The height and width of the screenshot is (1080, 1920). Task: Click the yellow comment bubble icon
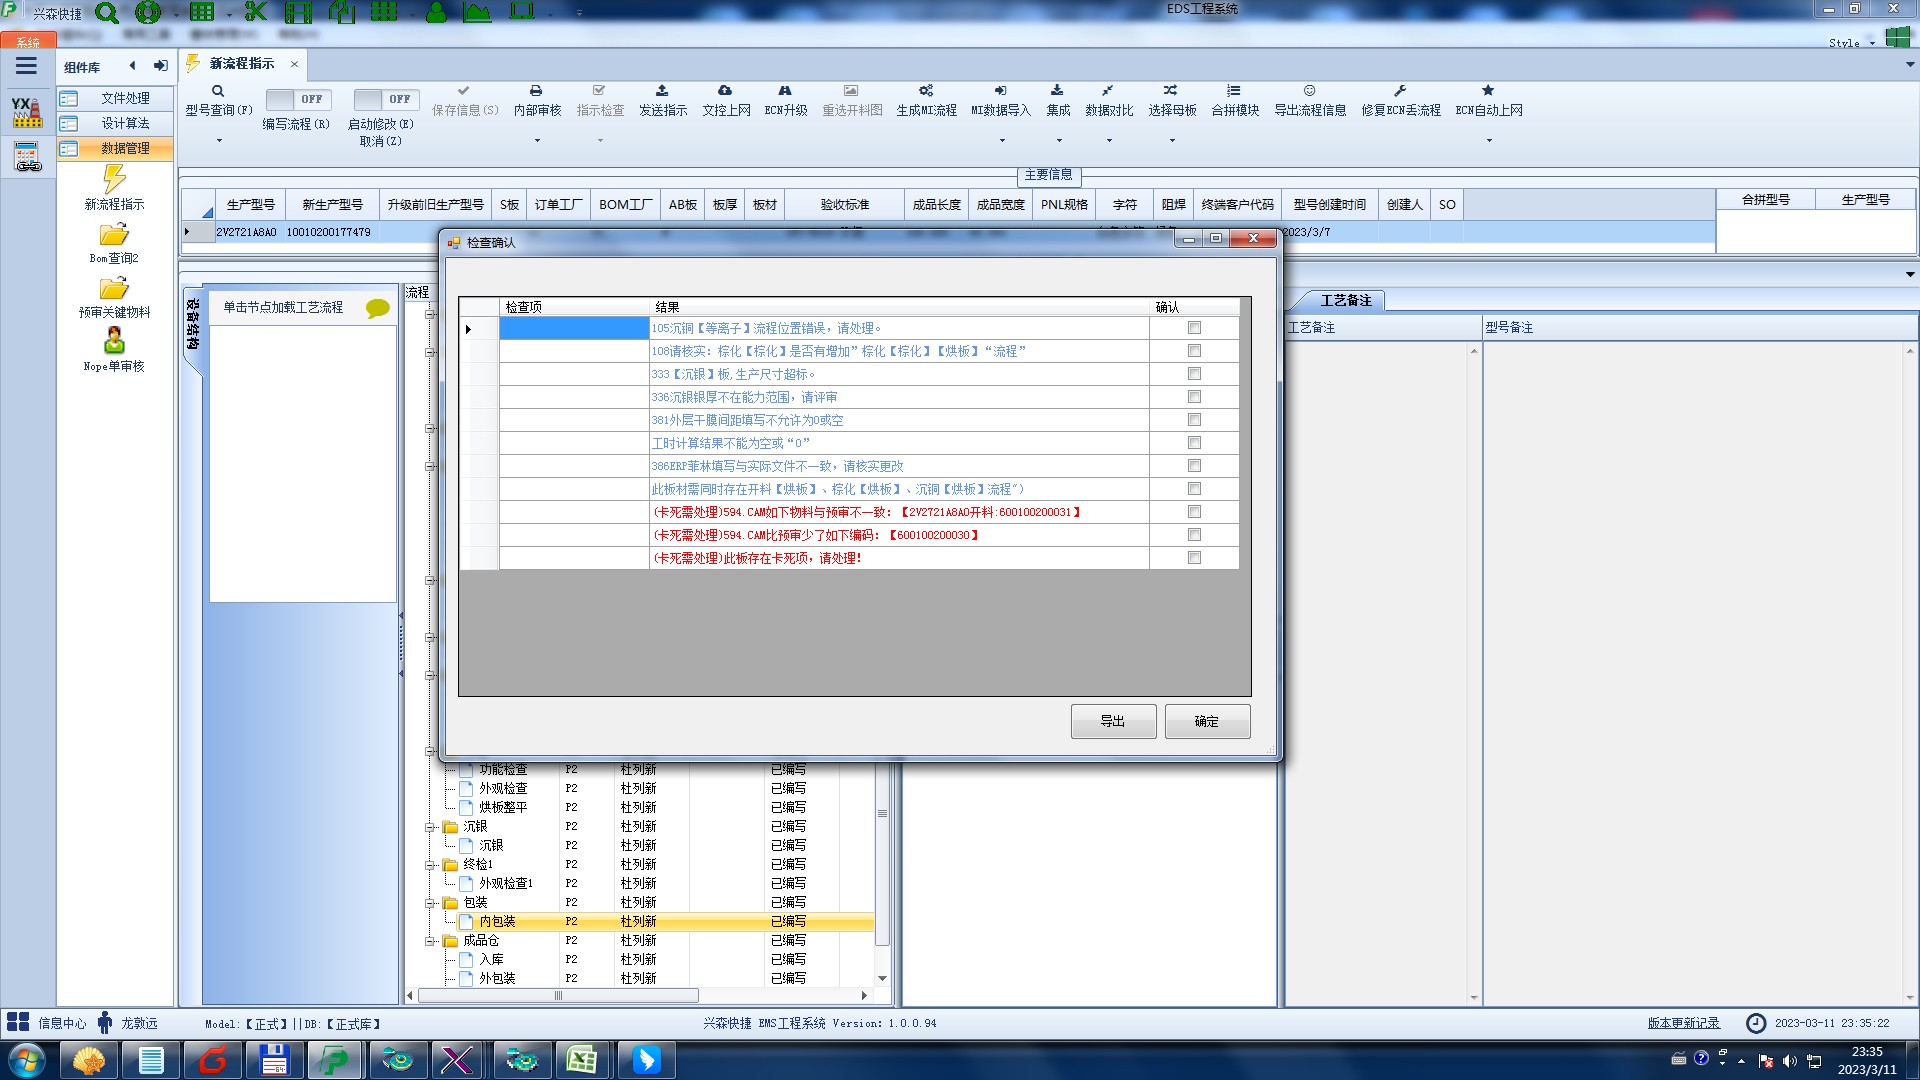tap(378, 309)
